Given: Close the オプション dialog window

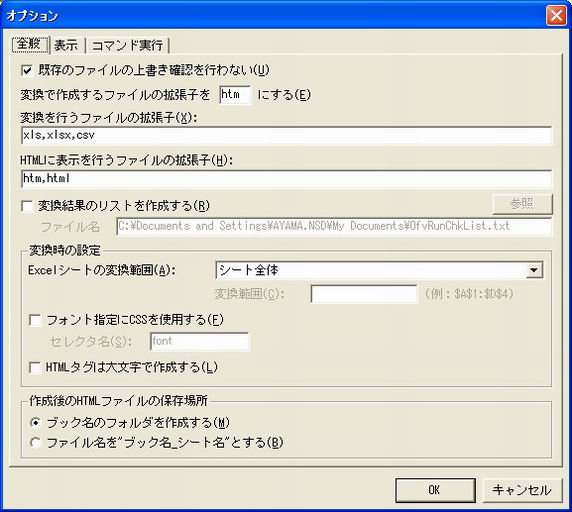Looking at the screenshot, I should coord(556,16).
